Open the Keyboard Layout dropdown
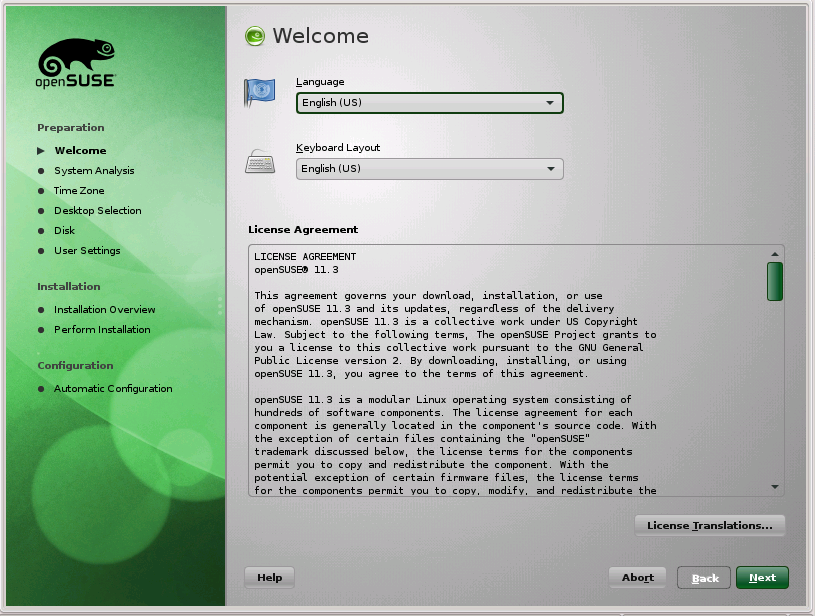This screenshot has height=616, width=815. click(x=429, y=169)
